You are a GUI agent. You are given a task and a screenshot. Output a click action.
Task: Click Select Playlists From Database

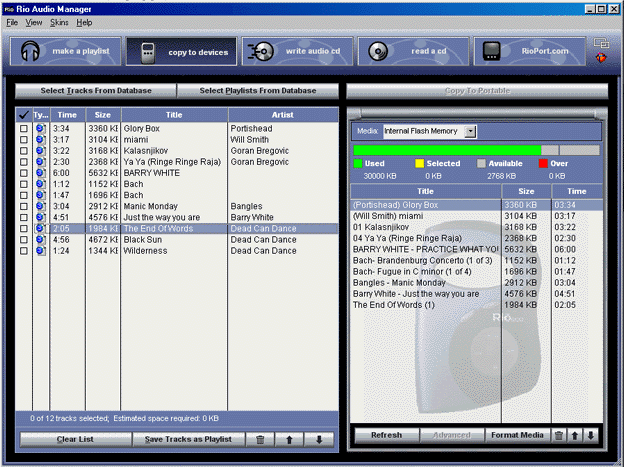pos(258,91)
